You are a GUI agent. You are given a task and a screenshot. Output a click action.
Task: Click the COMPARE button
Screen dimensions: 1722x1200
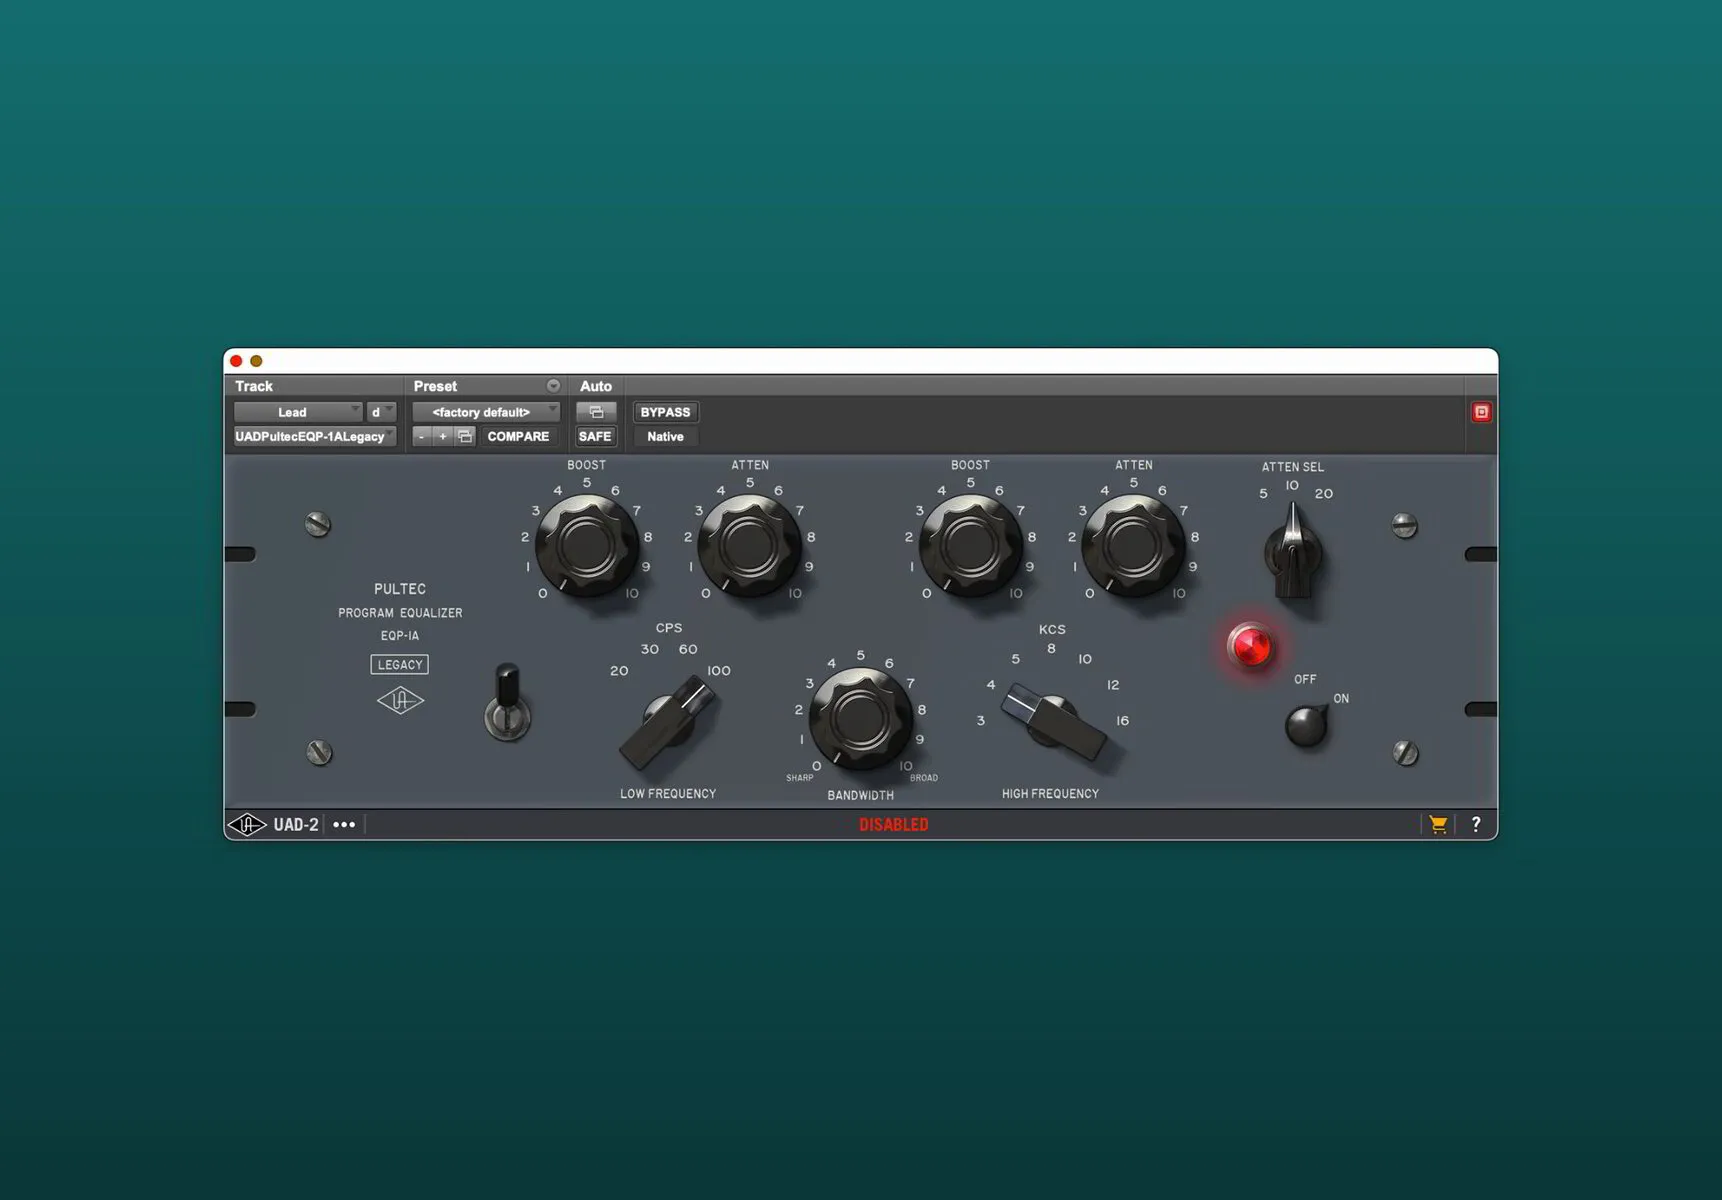518,436
